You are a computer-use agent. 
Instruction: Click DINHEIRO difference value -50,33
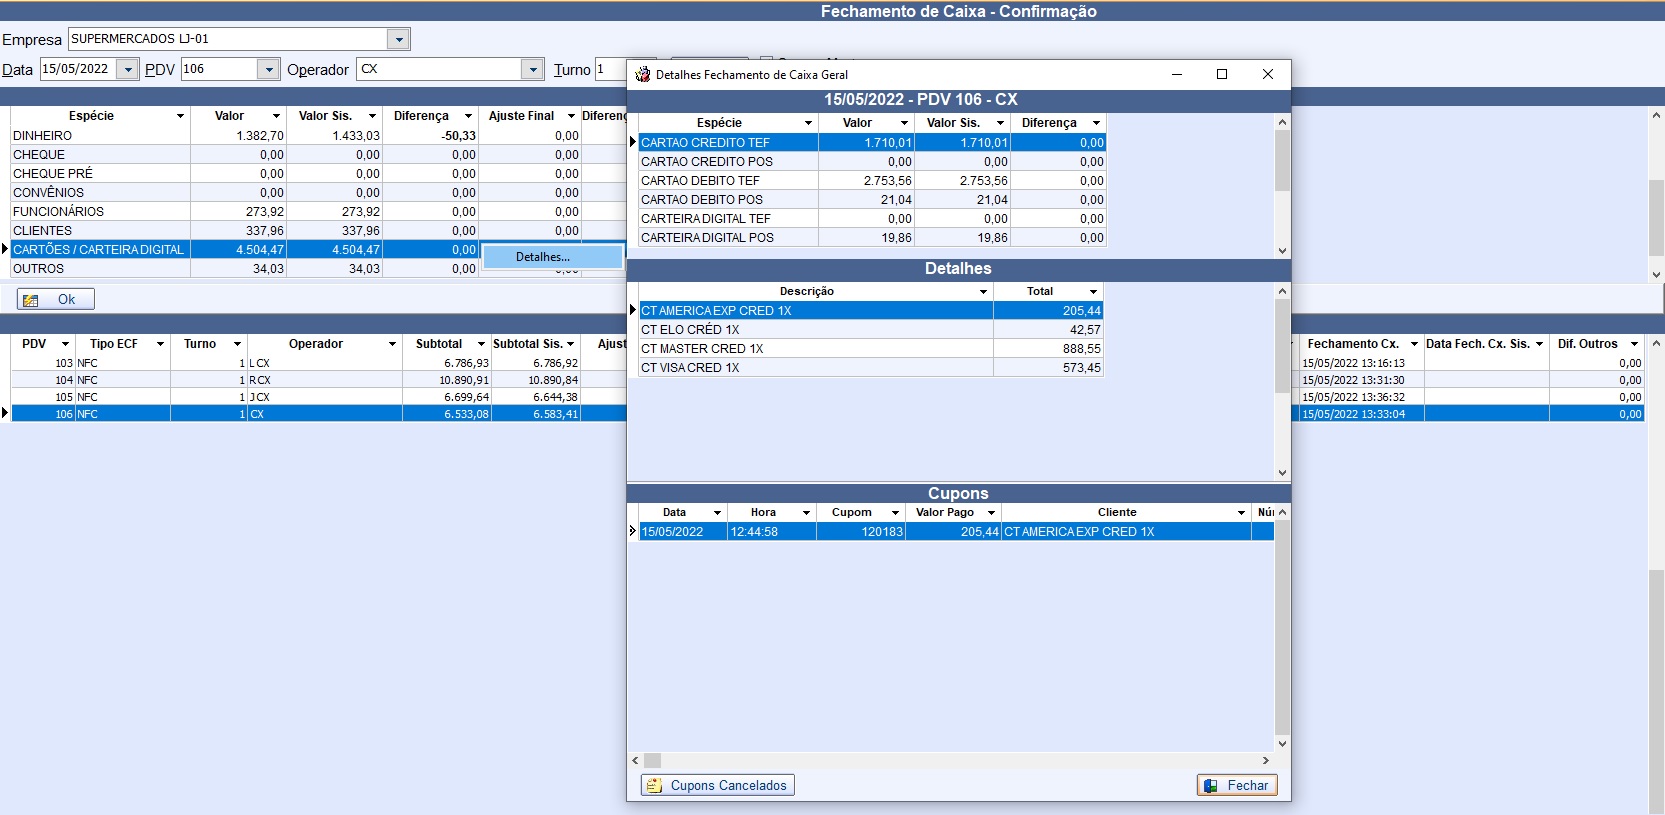pos(431,136)
